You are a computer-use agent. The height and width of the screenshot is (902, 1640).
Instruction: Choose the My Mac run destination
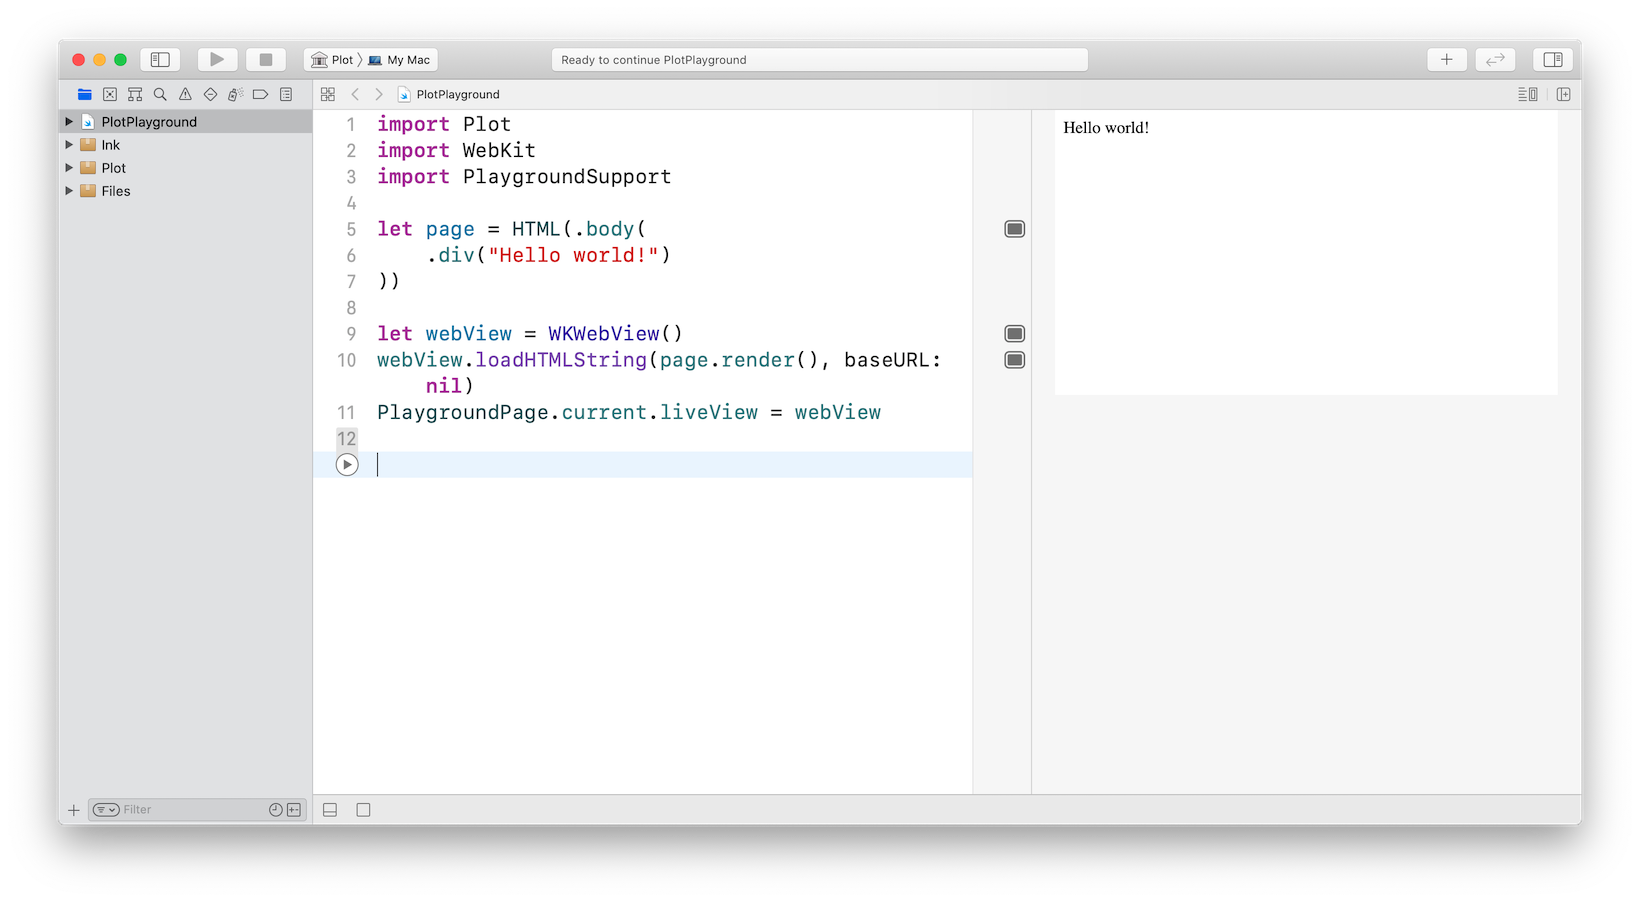(400, 60)
